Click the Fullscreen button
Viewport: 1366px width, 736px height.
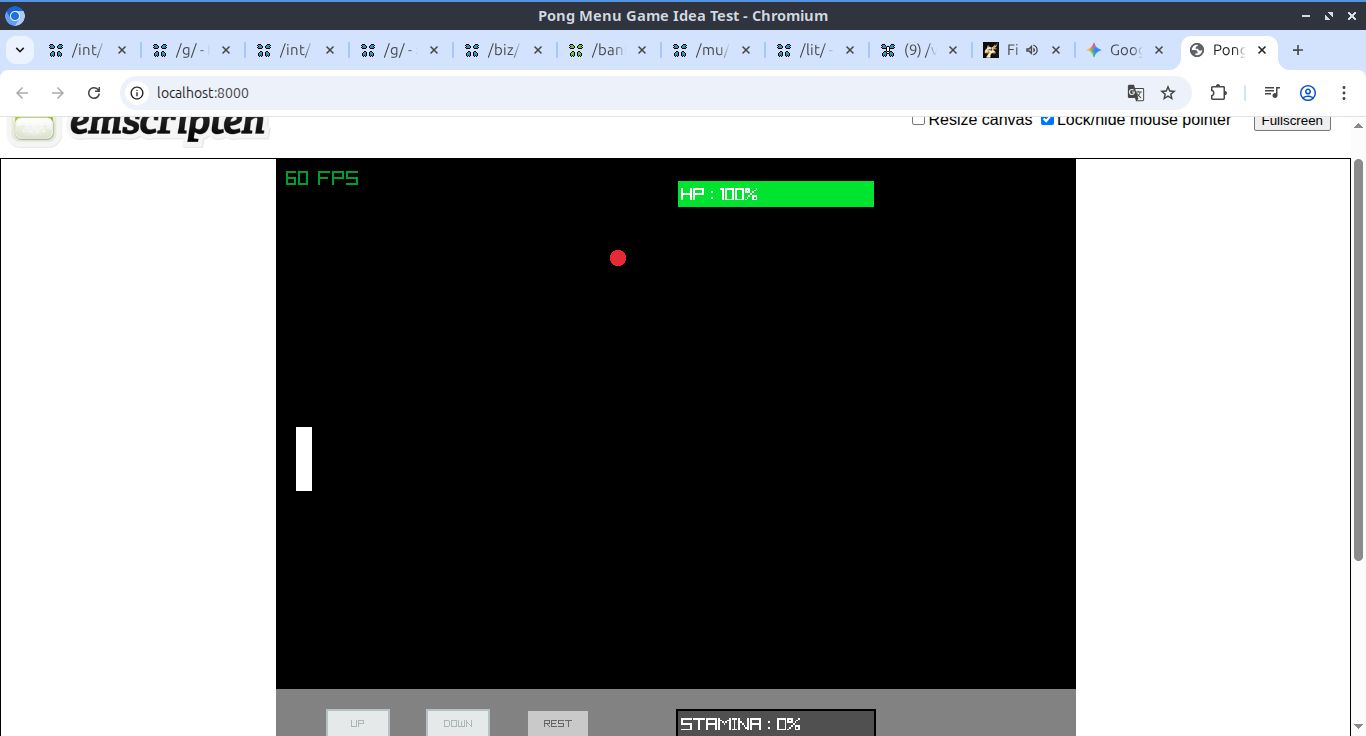(x=1292, y=121)
